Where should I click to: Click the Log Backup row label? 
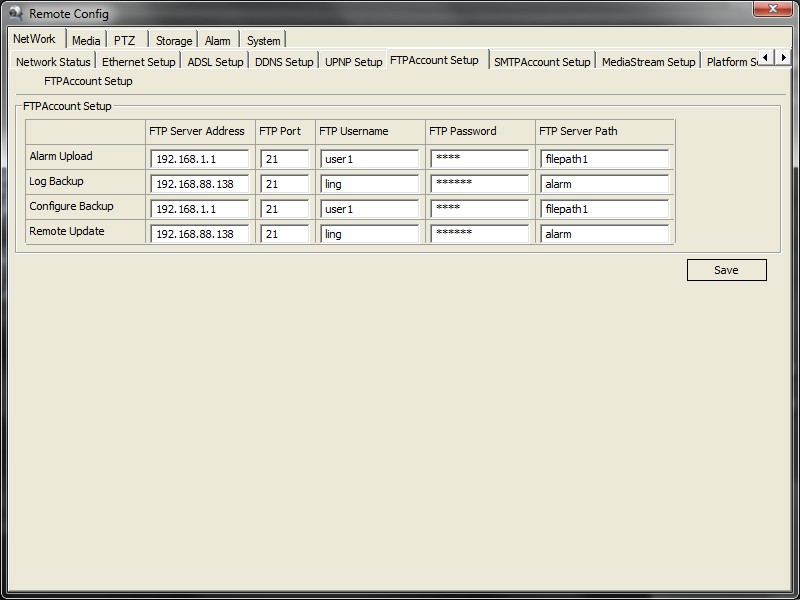click(x=56, y=181)
